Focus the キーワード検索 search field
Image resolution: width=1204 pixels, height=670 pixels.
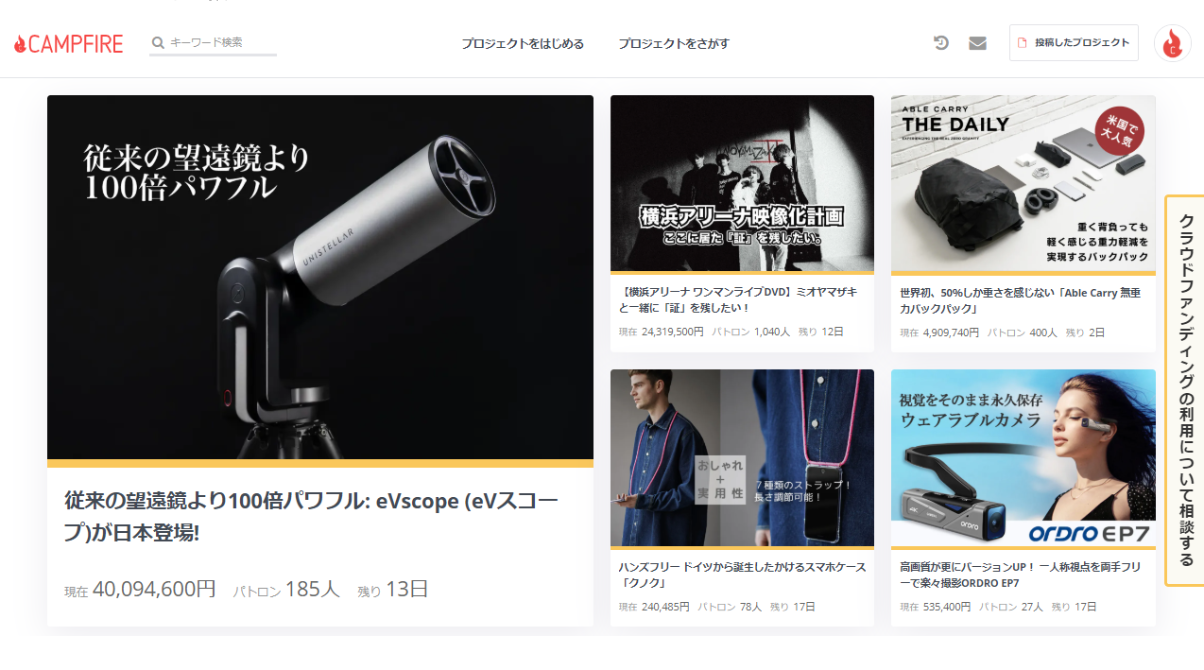click(213, 43)
